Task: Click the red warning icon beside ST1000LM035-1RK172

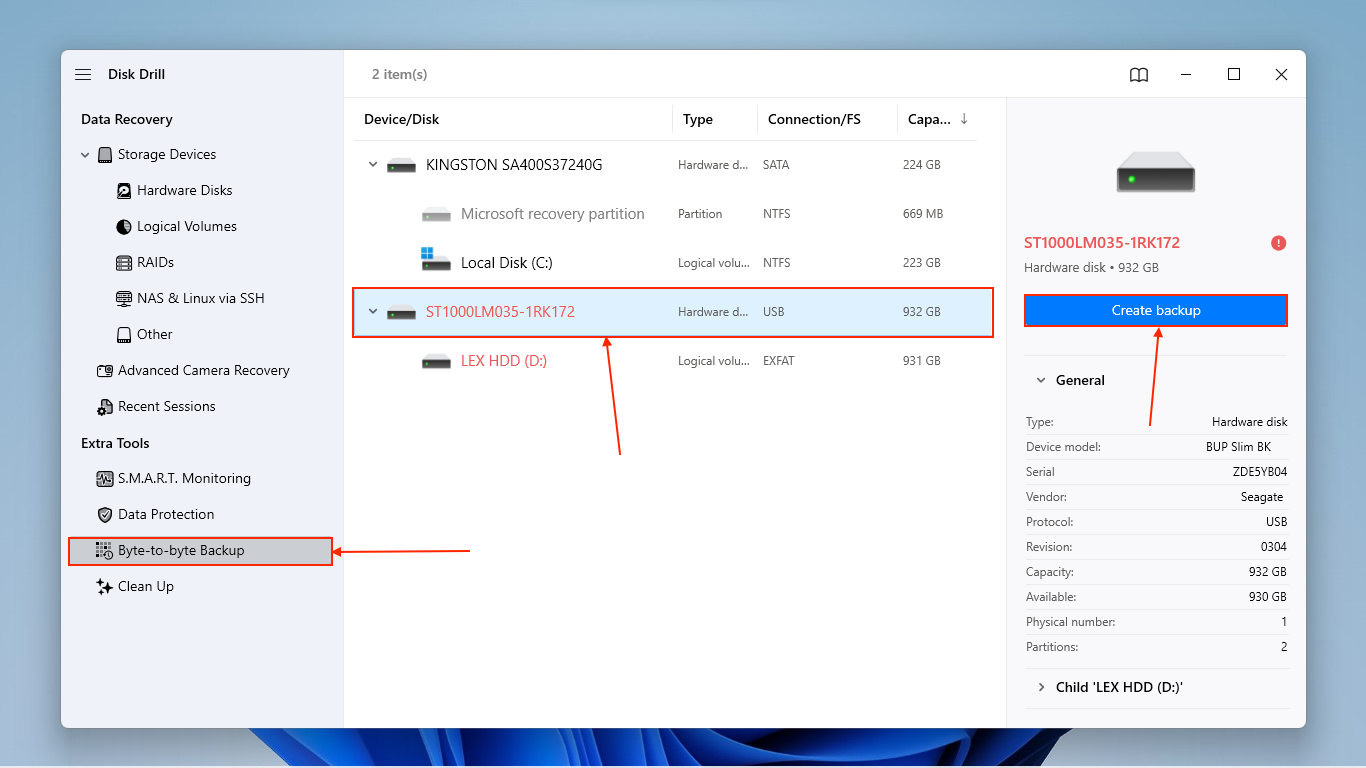Action: [1278, 242]
